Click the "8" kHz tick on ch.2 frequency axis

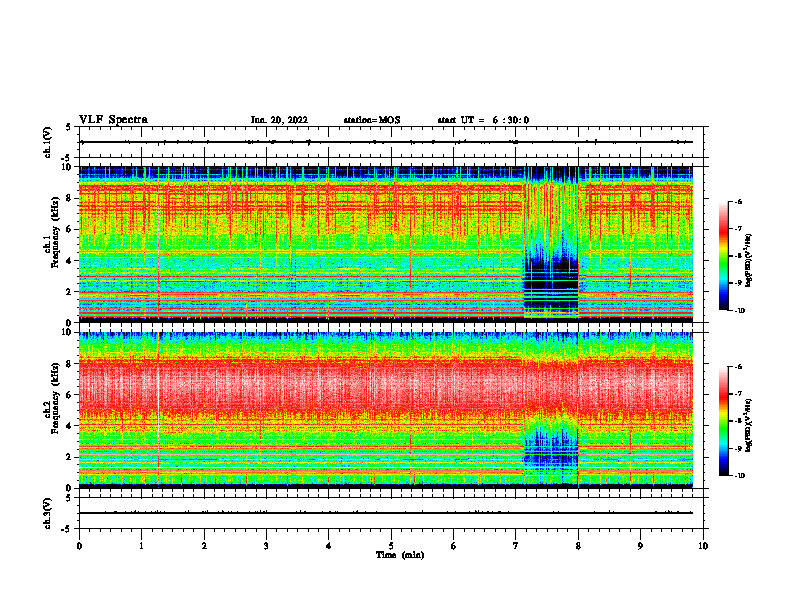(x=70, y=364)
